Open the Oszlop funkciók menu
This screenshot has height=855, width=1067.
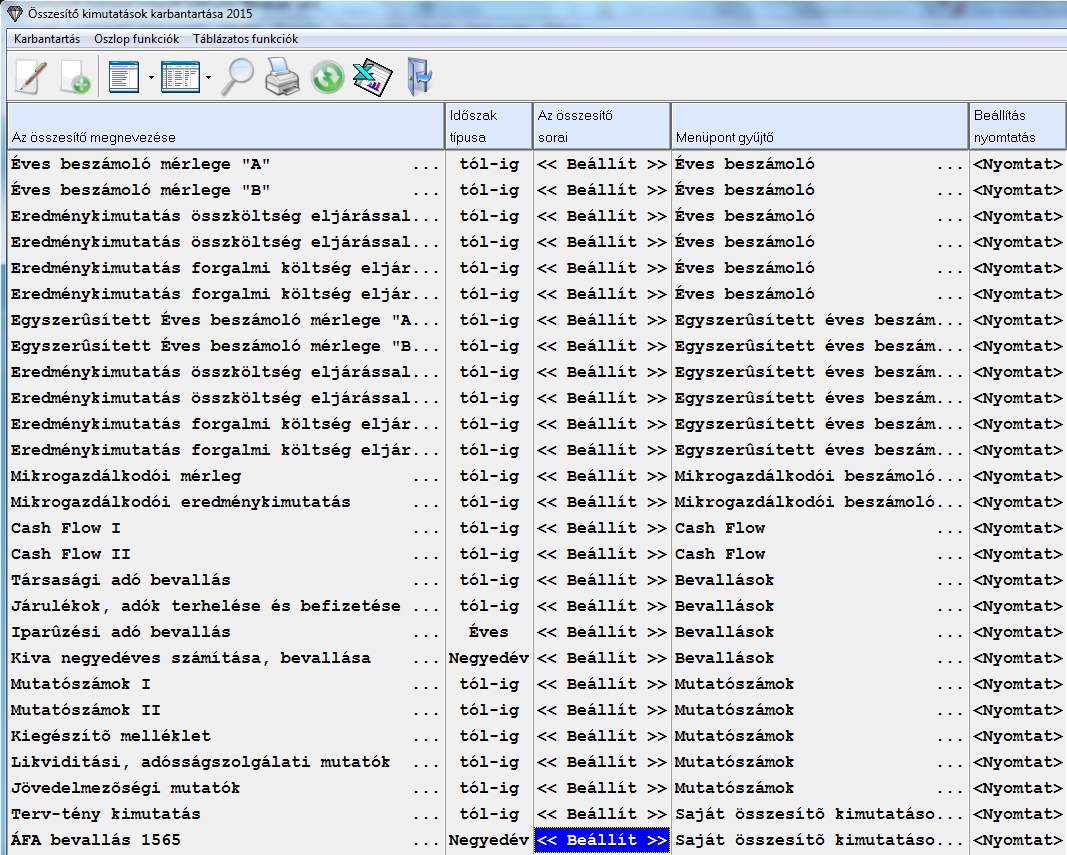tap(136, 39)
